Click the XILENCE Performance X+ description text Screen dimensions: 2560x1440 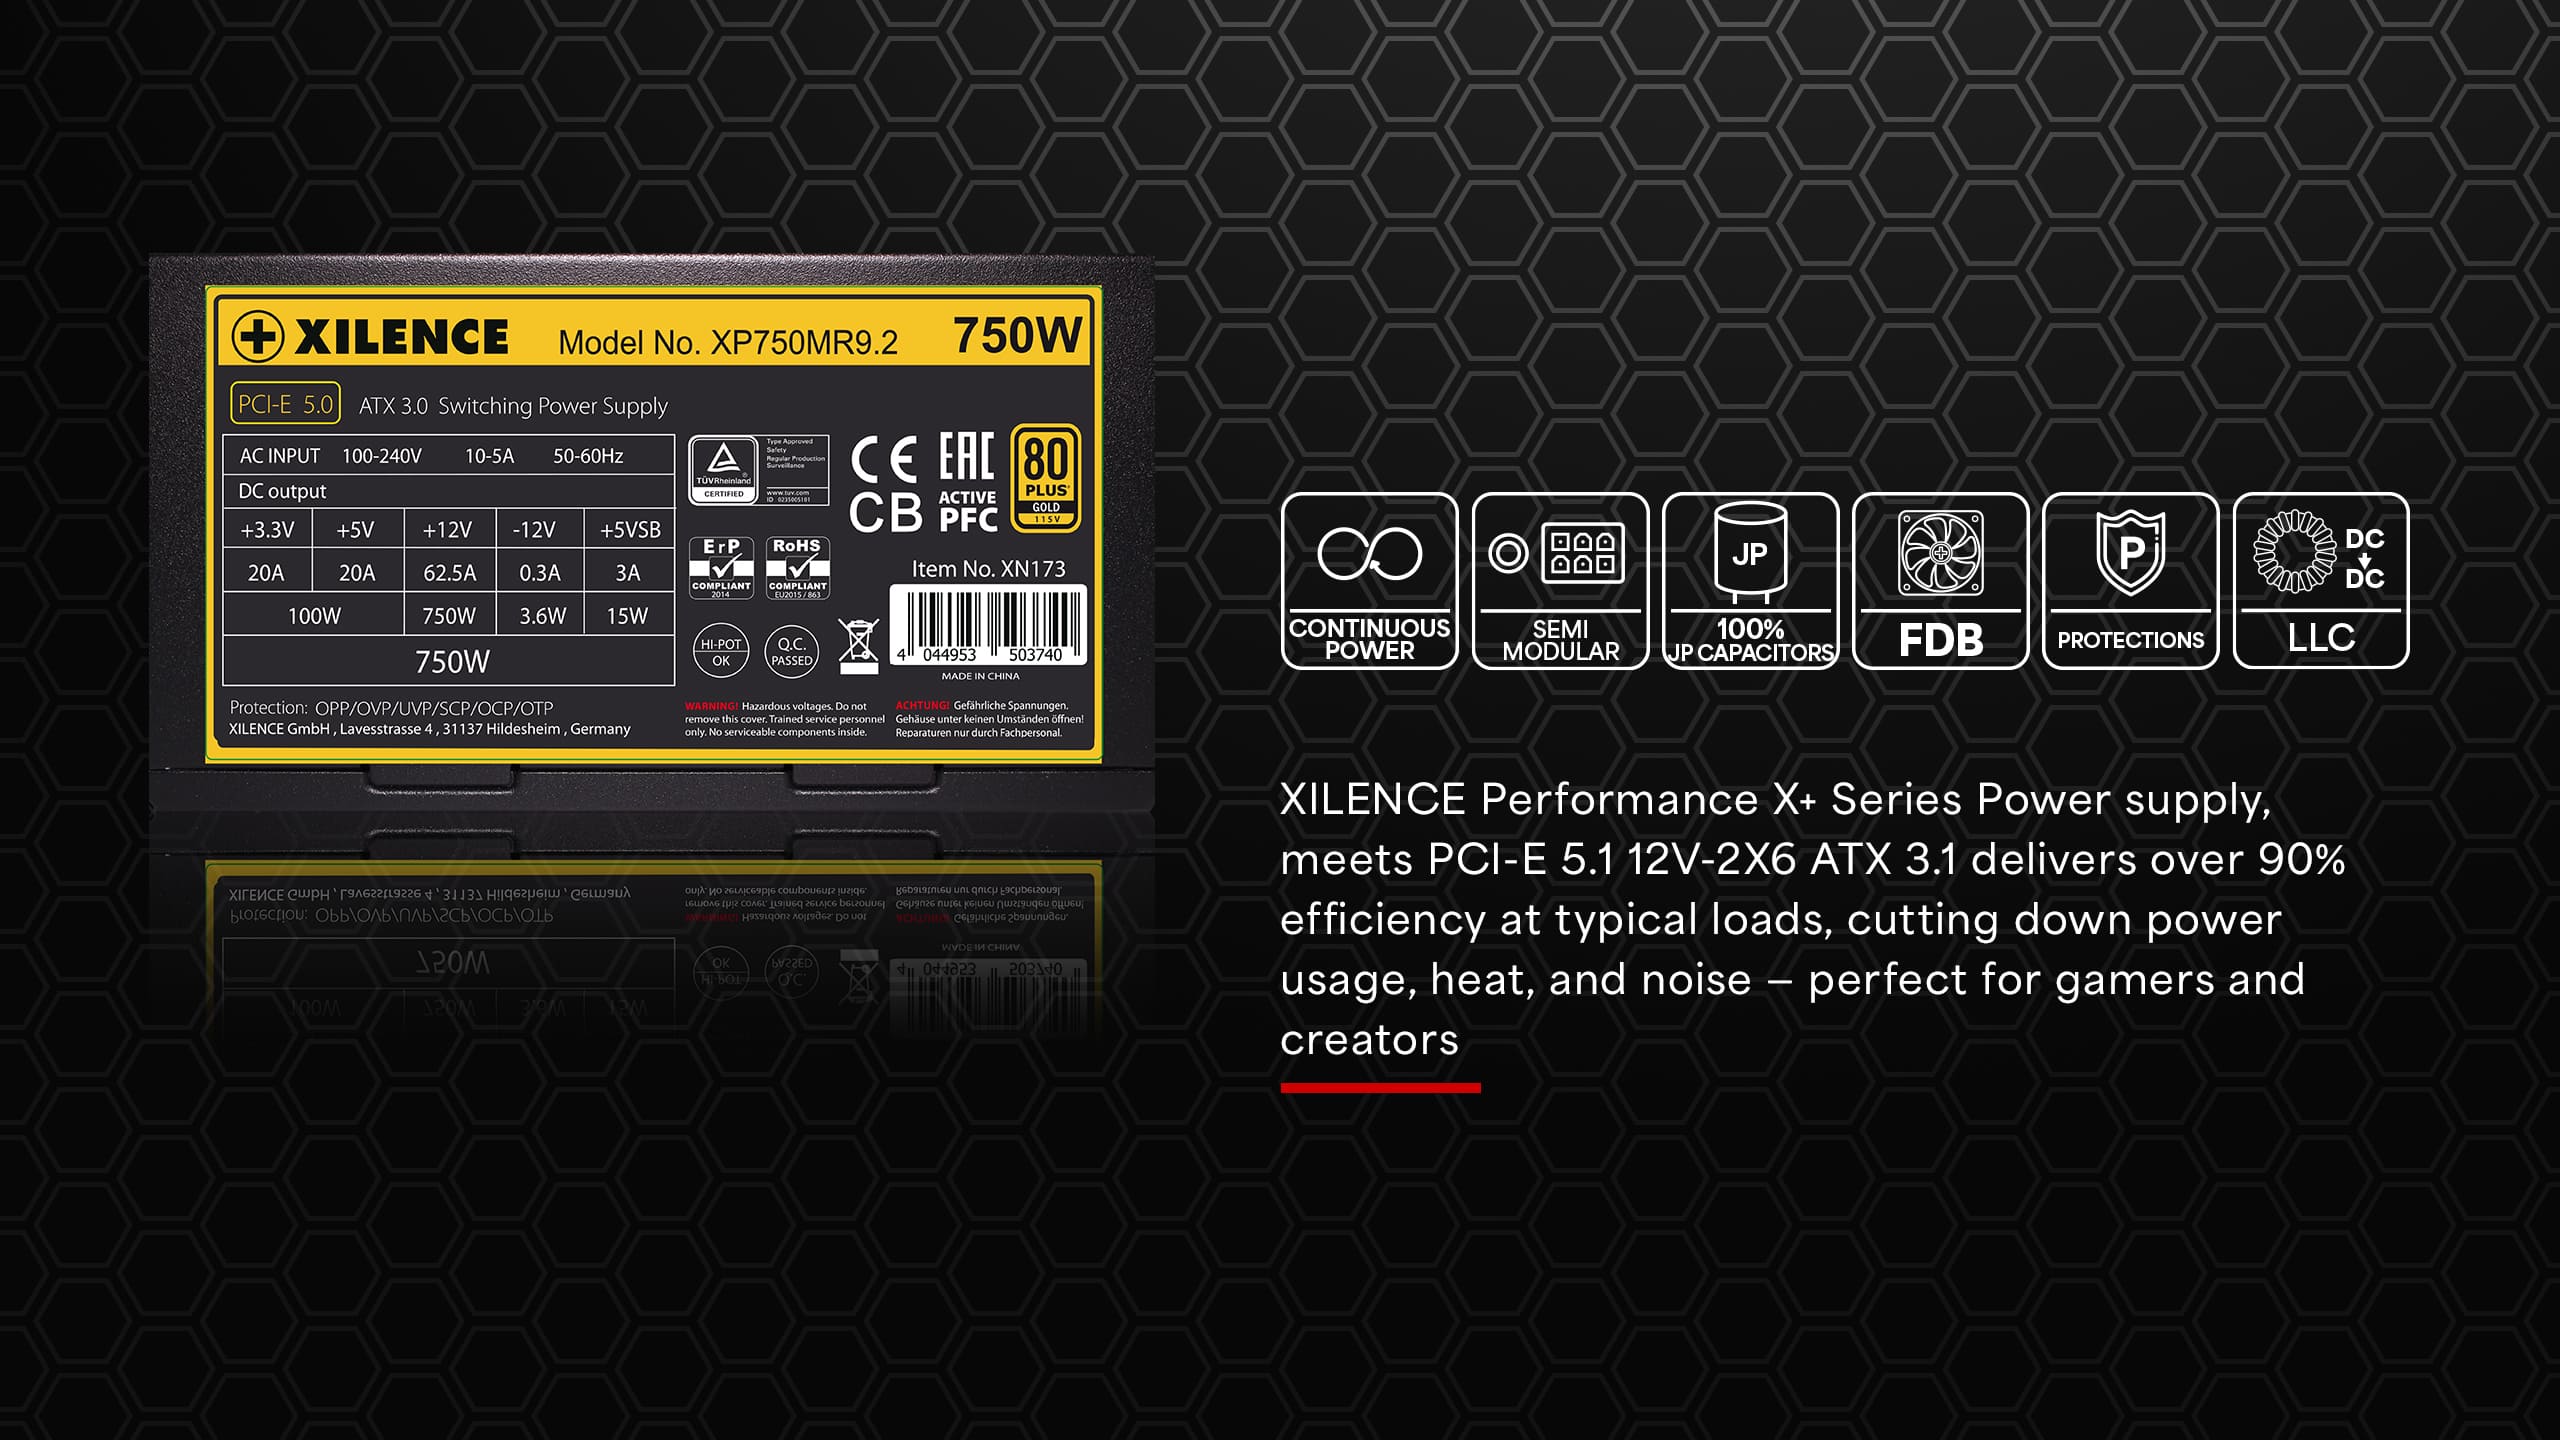pos(1812,919)
